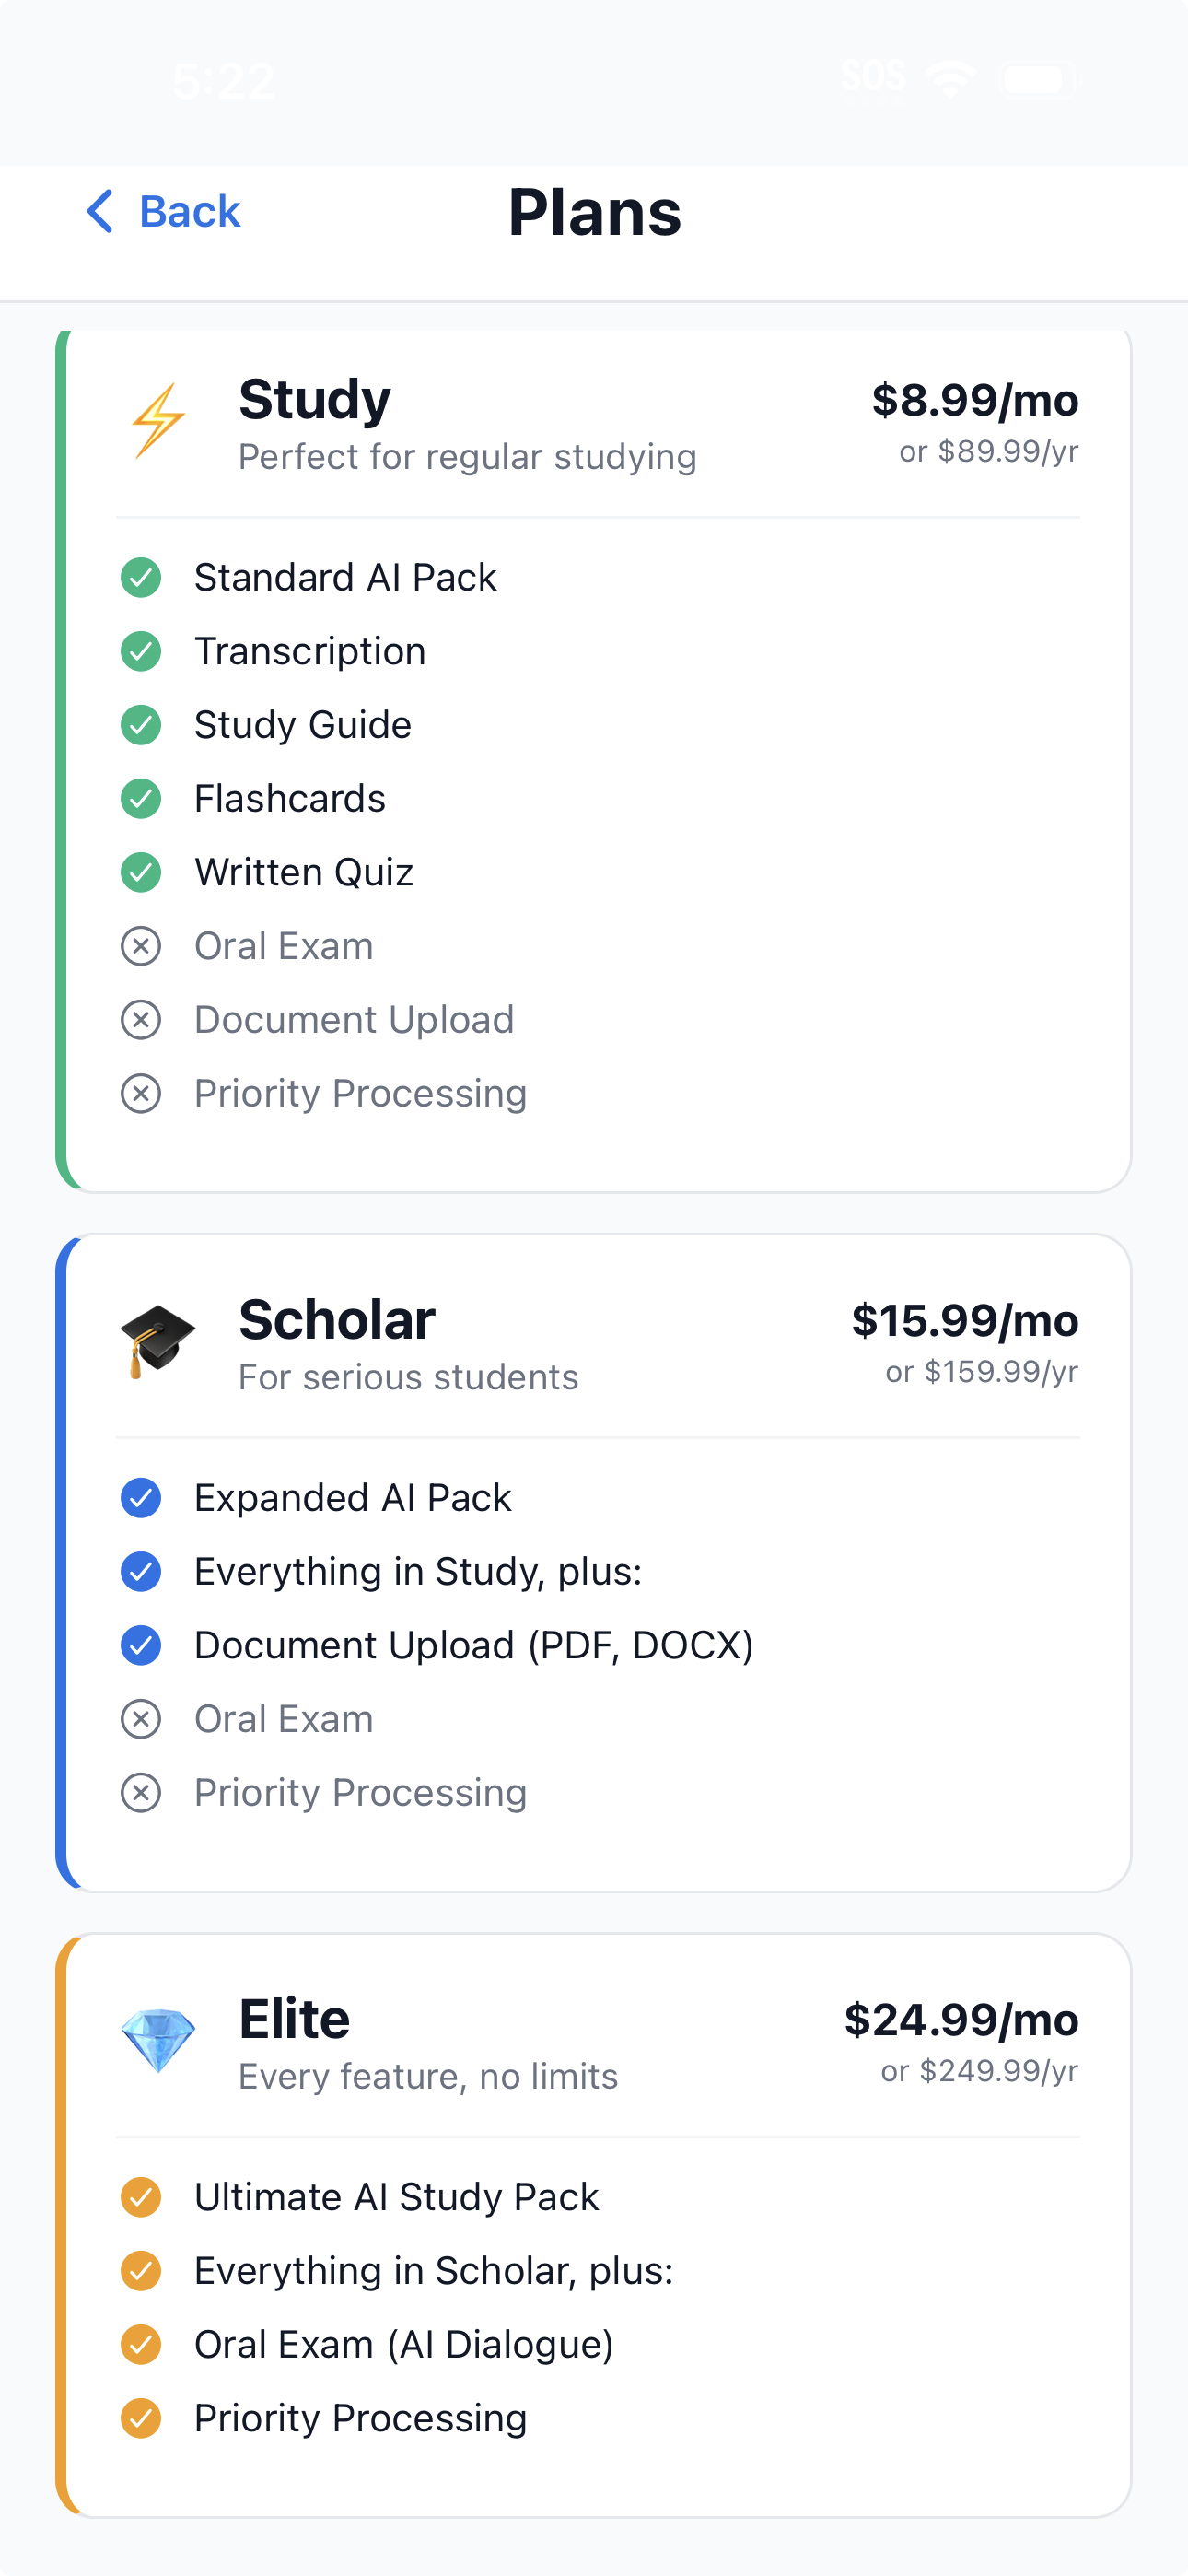This screenshot has width=1188, height=2576.
Task: Tap the X icon beside Document Upload
Action: pos(141,1020)
